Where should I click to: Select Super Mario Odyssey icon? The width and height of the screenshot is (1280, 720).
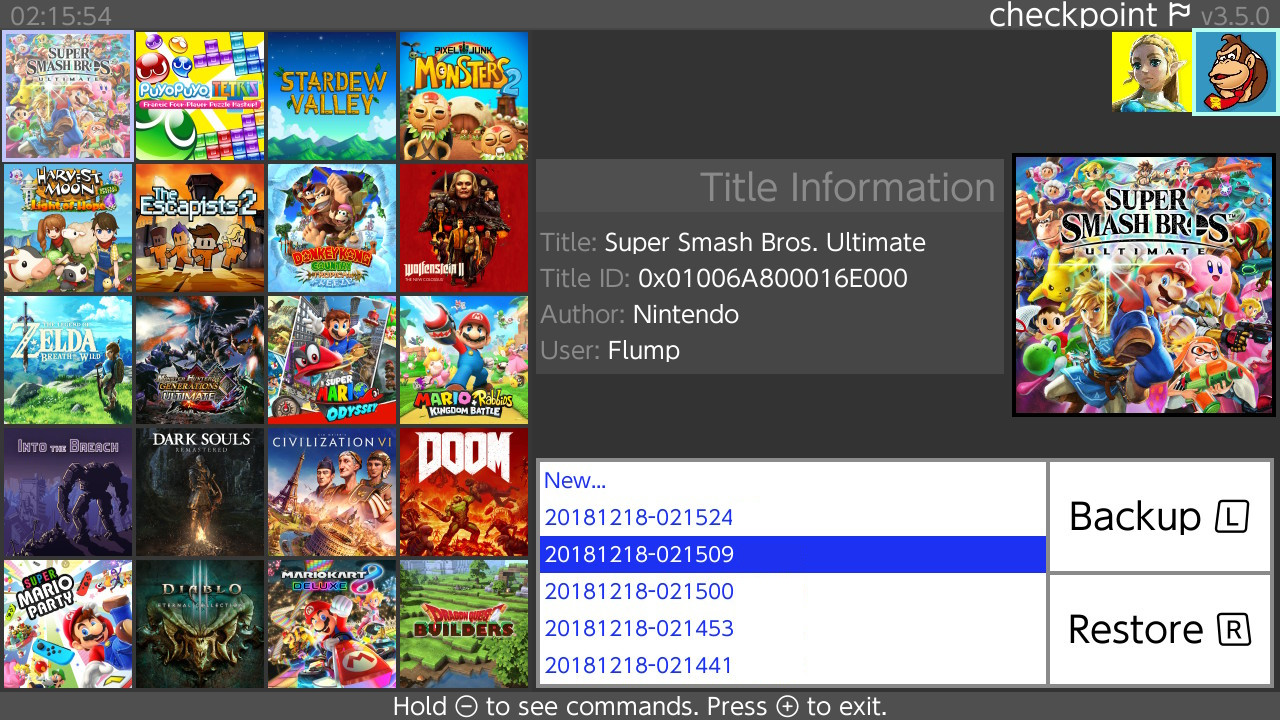(x=332, y=360)
